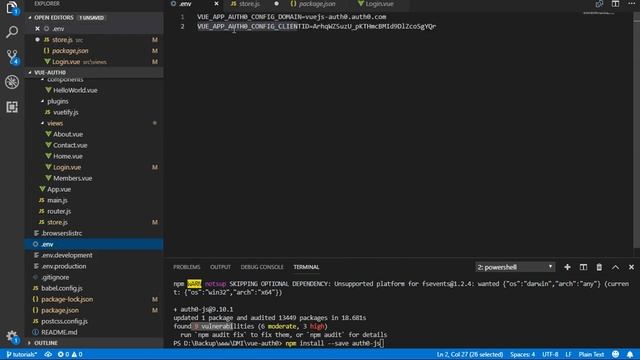Screen dimensions: 640x360
Task: Open .env.development in the file tree
Action: [67, 256]
